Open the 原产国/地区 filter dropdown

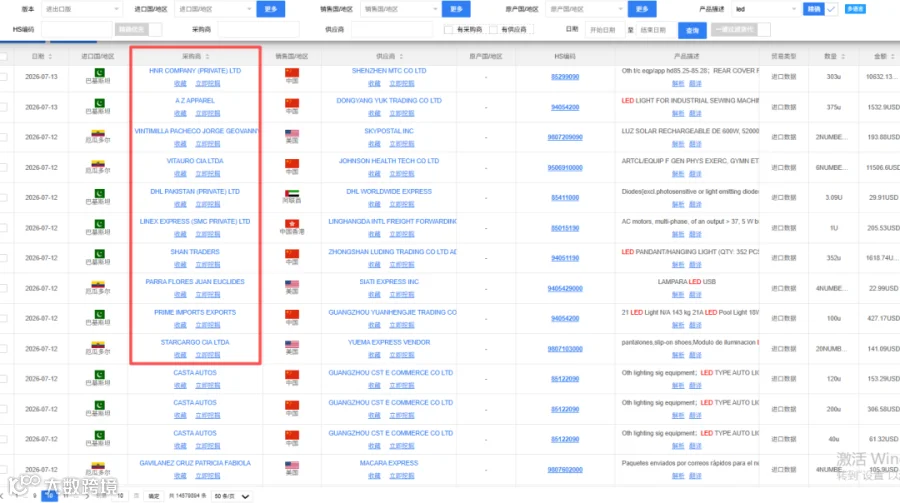click(x=585, y=9)
